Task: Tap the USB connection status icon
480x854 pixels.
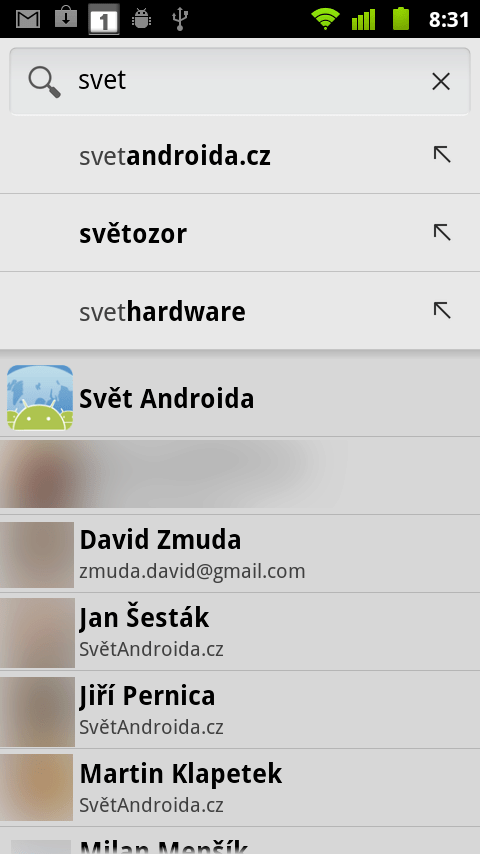Action: pos(180,19)
